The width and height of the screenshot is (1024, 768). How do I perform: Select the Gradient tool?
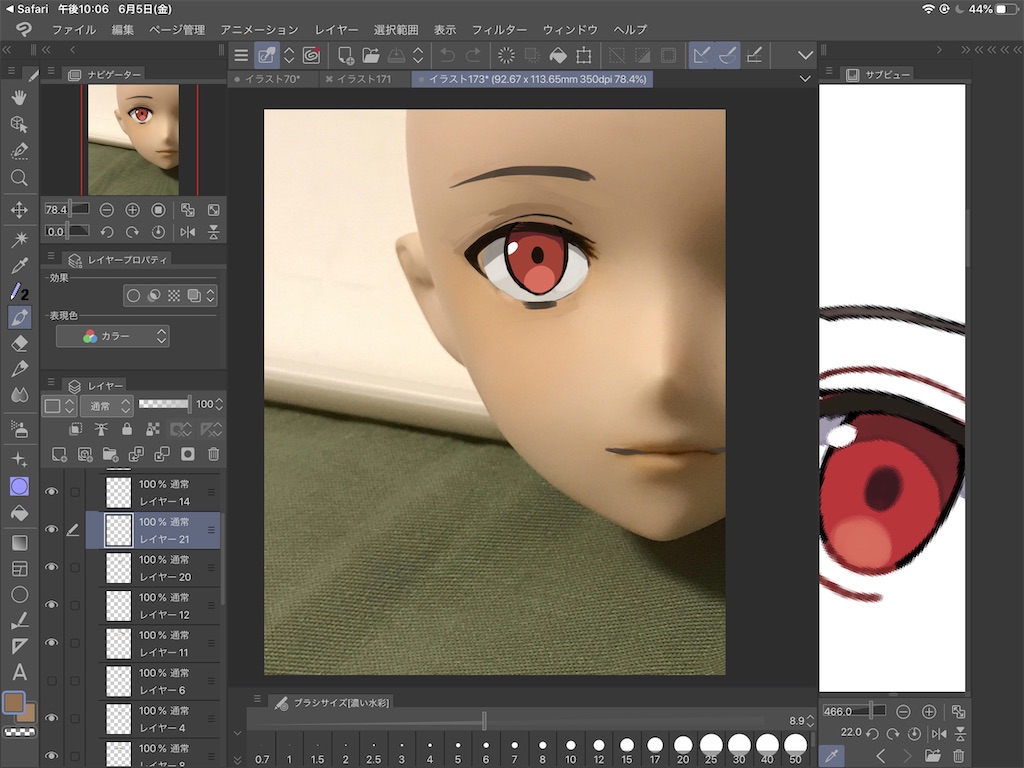(20, 543)
